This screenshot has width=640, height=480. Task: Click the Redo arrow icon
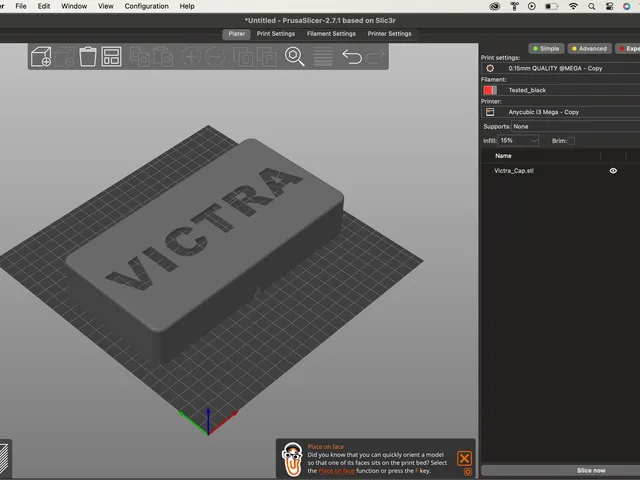coord(376,56)
